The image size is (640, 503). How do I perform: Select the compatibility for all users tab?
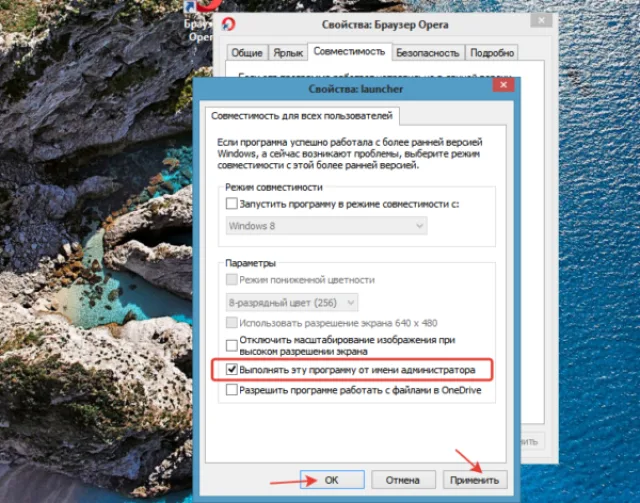[x=302, y=116]
